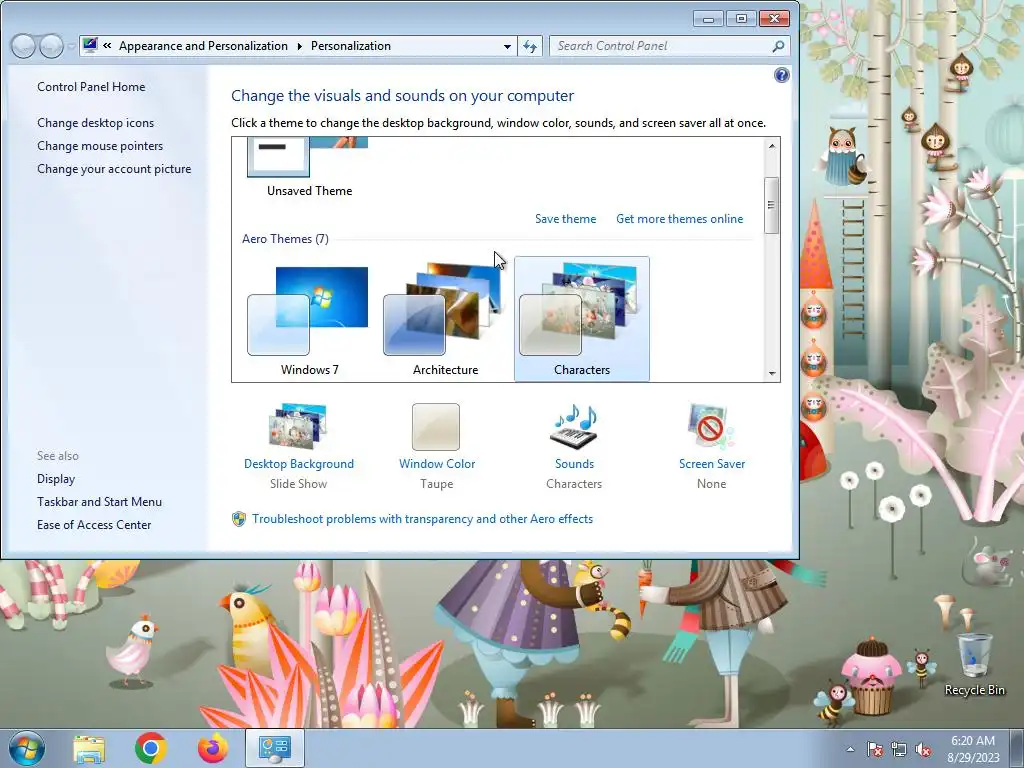Viewport: 1024px width, 768px height.
Task: Open the Window Color Taupe swatch
Action: [x=436, y=426]
